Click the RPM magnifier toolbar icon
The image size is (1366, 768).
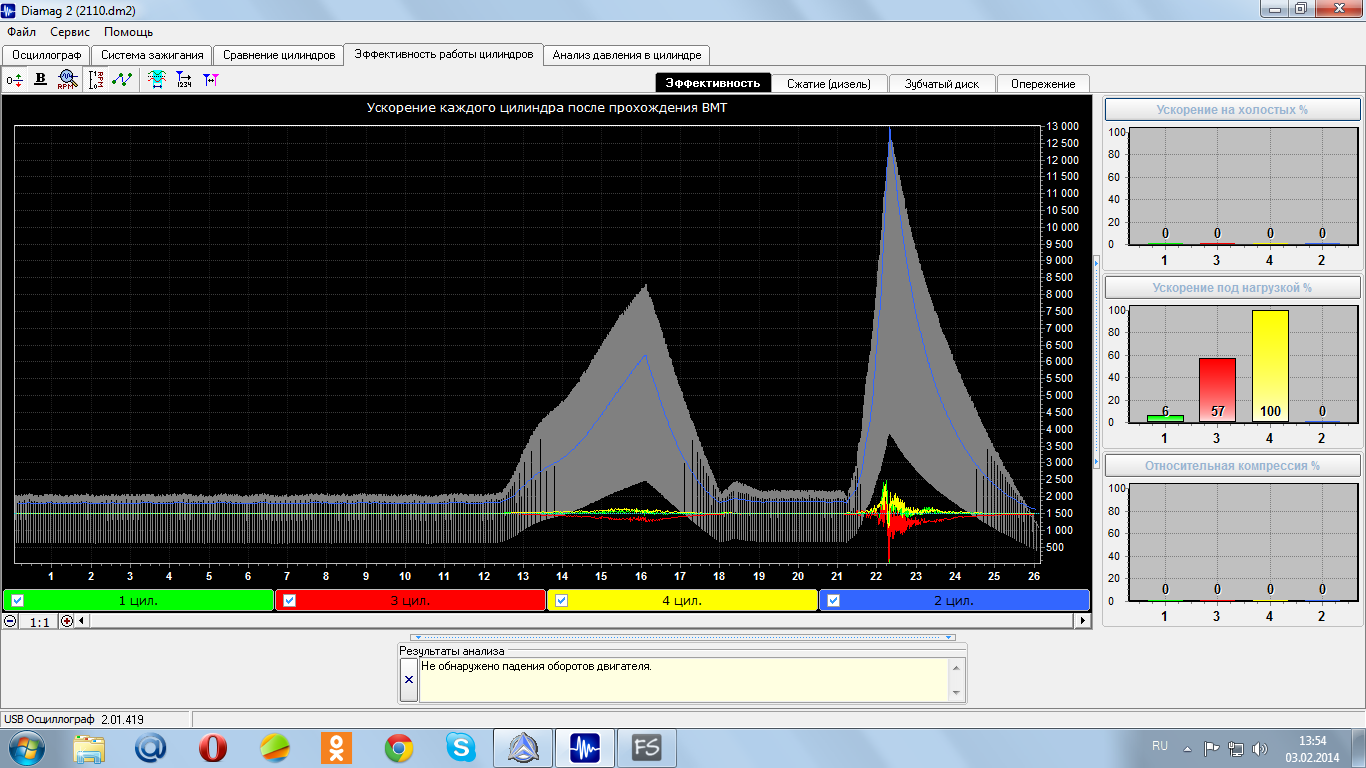tap(66, 80)
